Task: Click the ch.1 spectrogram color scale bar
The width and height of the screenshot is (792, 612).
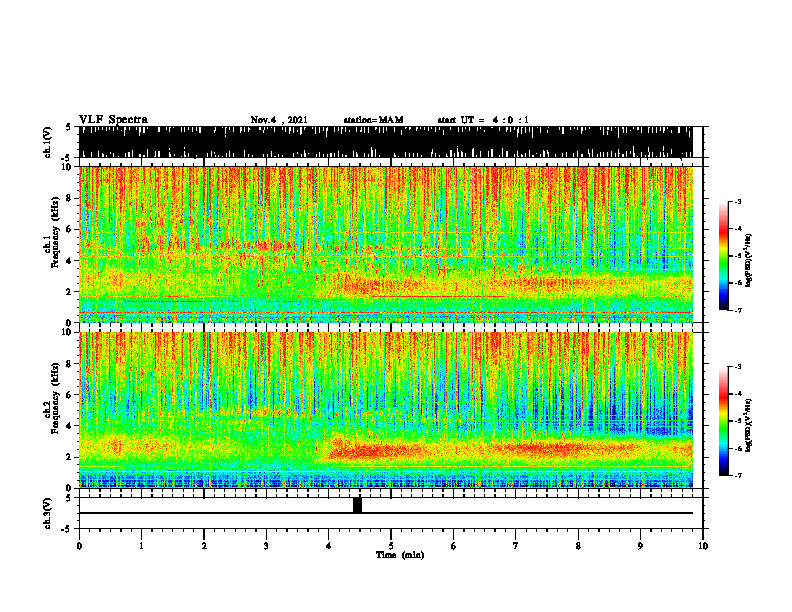Action: pos(723,256)
